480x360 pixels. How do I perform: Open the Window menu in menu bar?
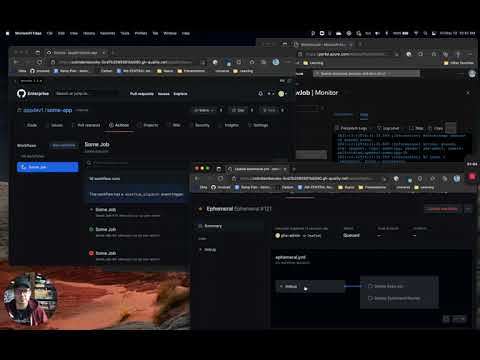click(170, 33)
